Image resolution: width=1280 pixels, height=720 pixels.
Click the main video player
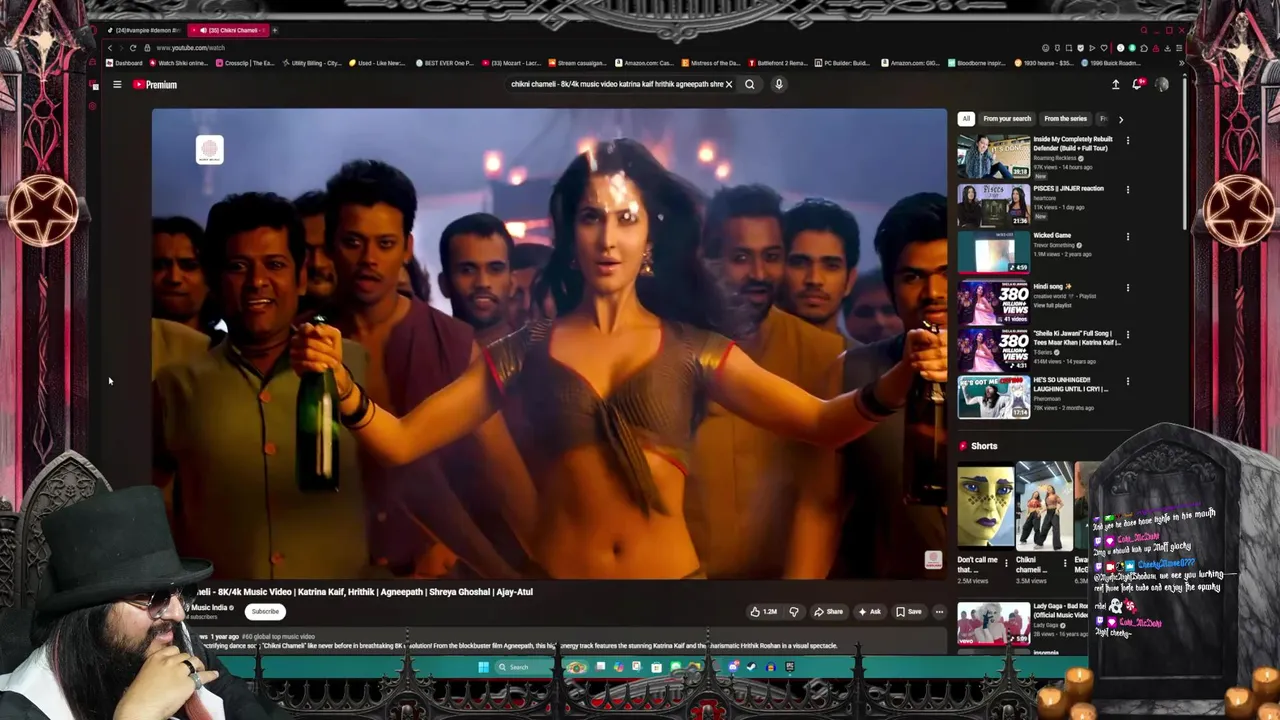pos(549,343)
